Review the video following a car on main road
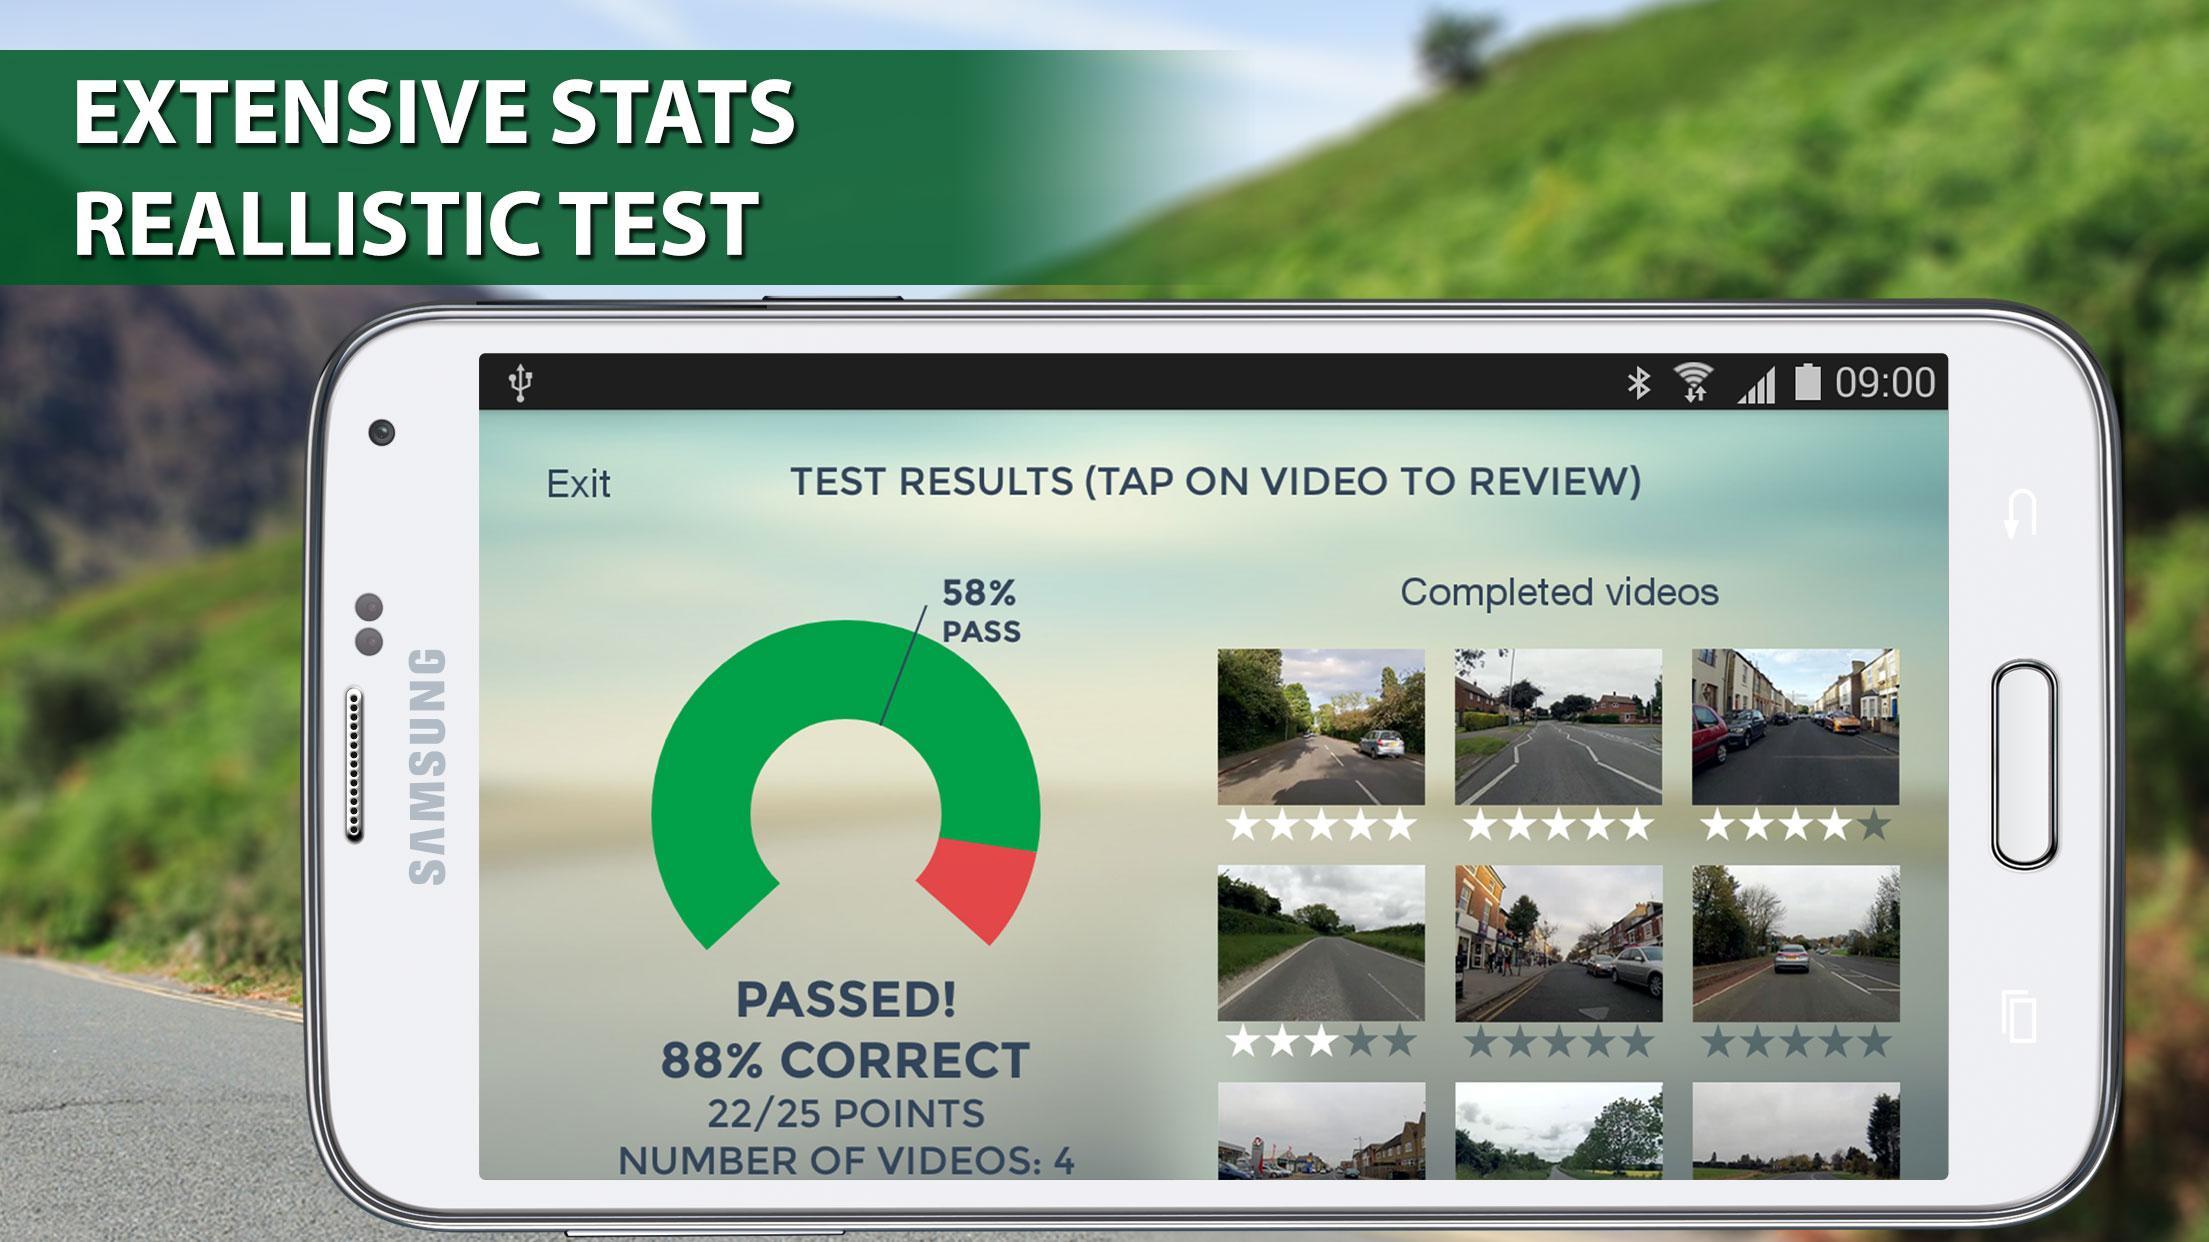Image resolution: width=2209 pixels, height=1242 pixels. (x=1795, y=944)
